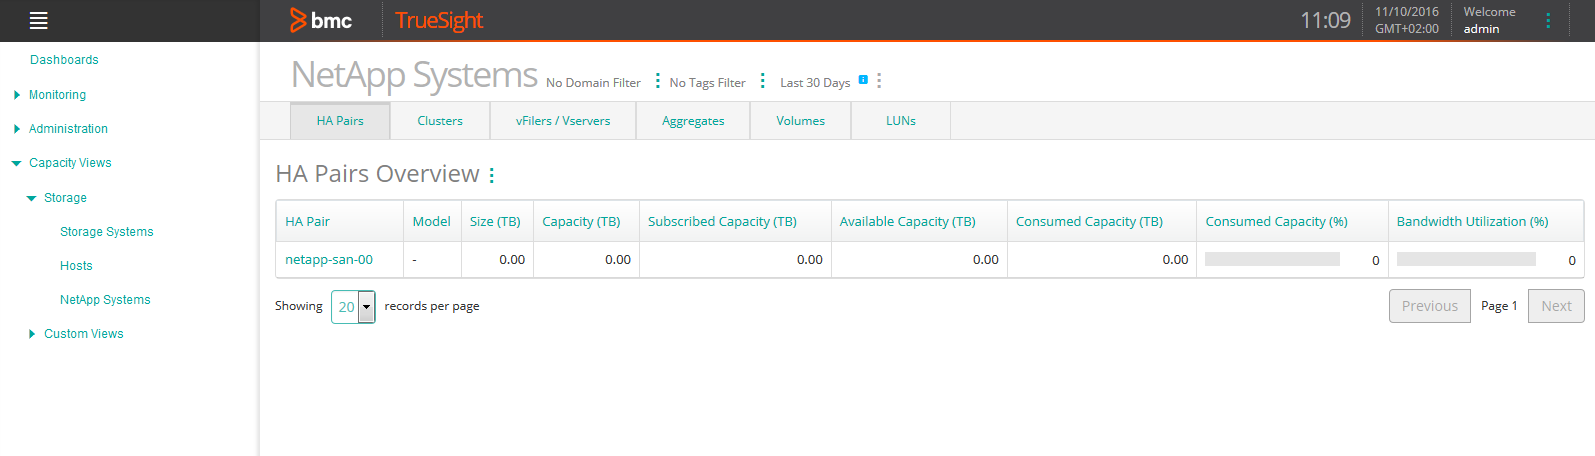Screen dimensions: 1595x456
Task: Click the 11:09 clock display
Action: pyautogui.click(x=1325, y=20)
